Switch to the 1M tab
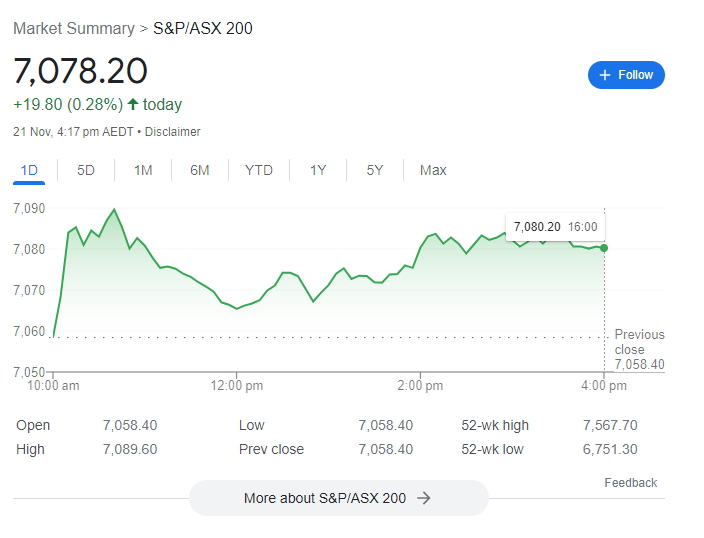This screenshot has height=538, width=704. [x=143, y=171]
